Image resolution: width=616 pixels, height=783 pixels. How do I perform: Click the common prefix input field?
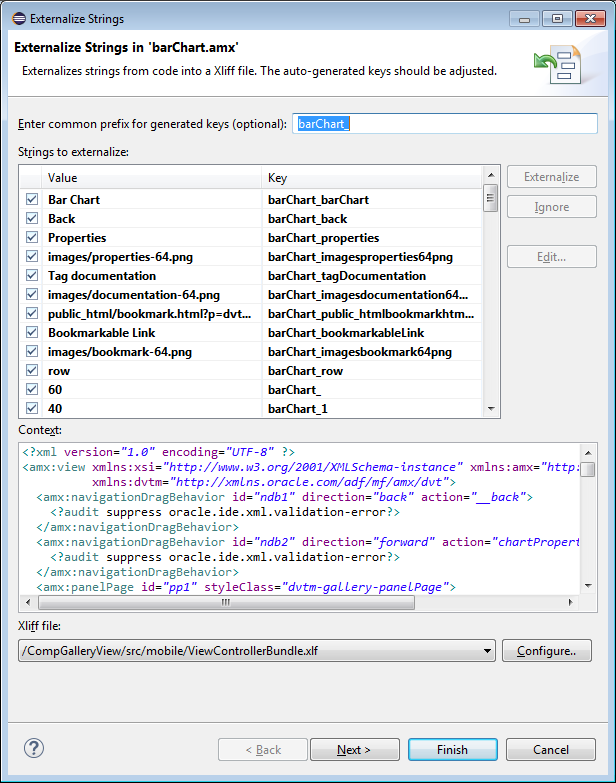click(x=445, y=123)
